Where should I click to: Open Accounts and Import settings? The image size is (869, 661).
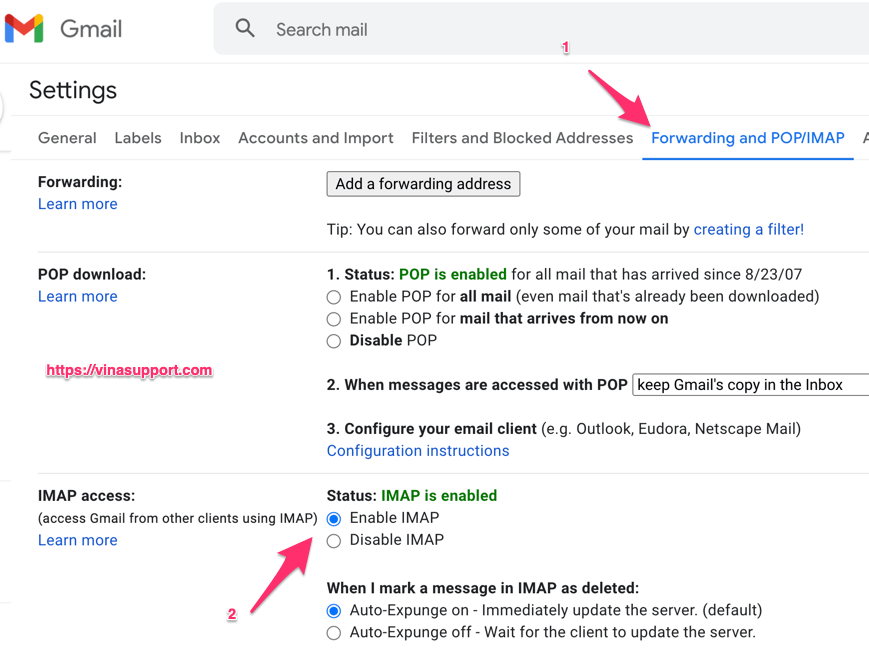(315, 138)
